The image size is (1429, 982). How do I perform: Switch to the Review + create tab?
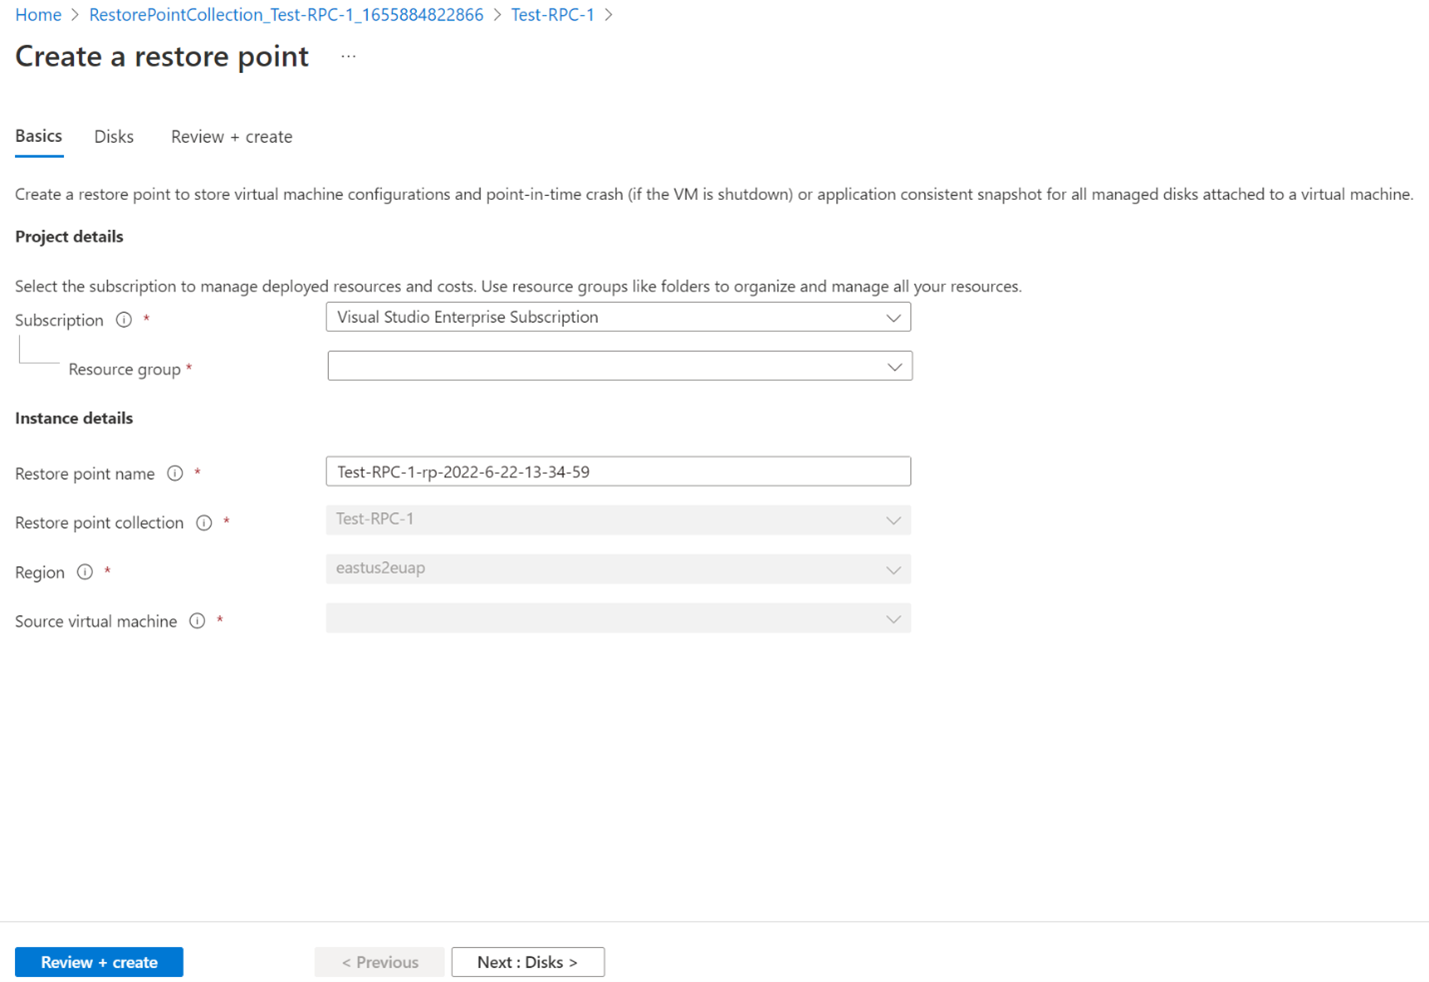tap(230, 136)
